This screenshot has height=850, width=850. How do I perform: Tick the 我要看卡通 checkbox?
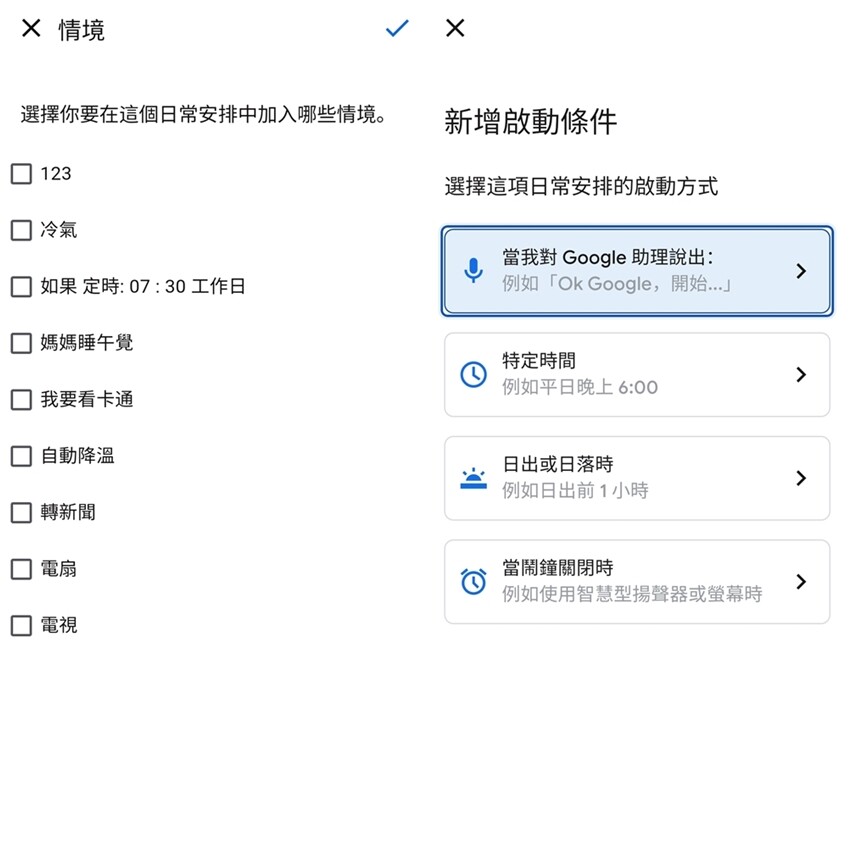coord(21,400)
